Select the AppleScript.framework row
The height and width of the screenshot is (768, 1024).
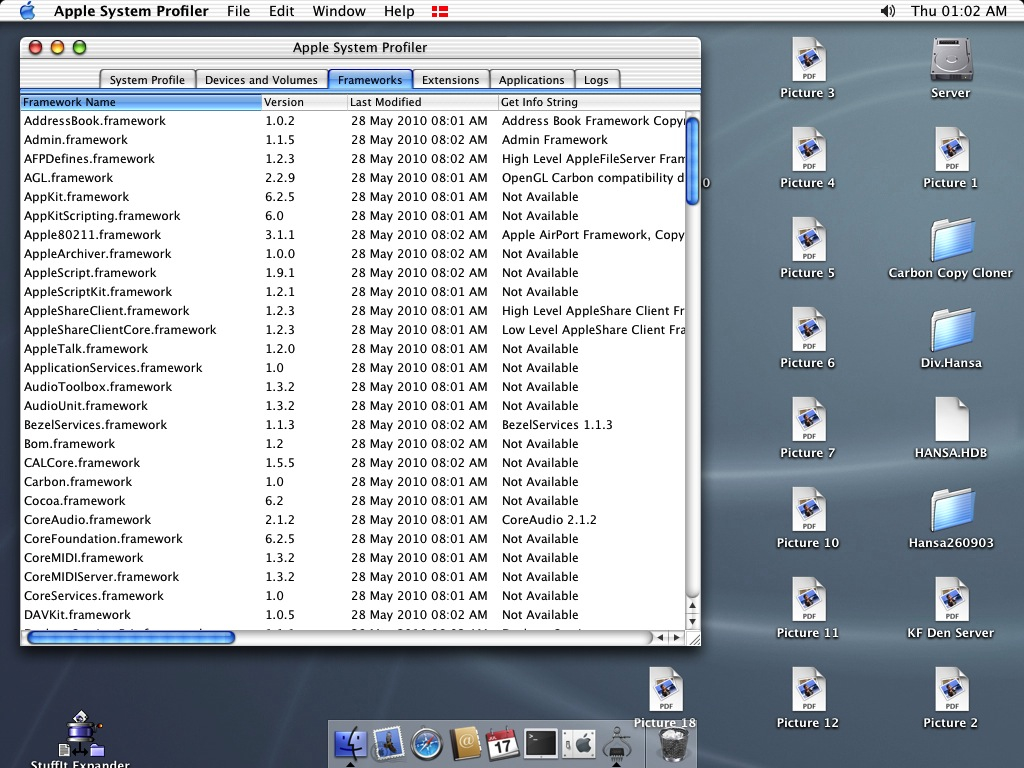click(353, 272)
